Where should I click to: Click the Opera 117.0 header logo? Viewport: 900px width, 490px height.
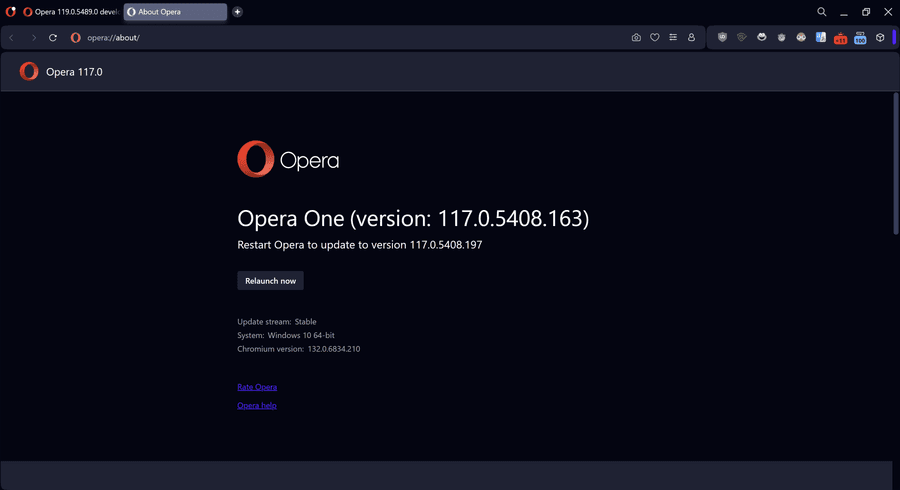pos(29,71)
